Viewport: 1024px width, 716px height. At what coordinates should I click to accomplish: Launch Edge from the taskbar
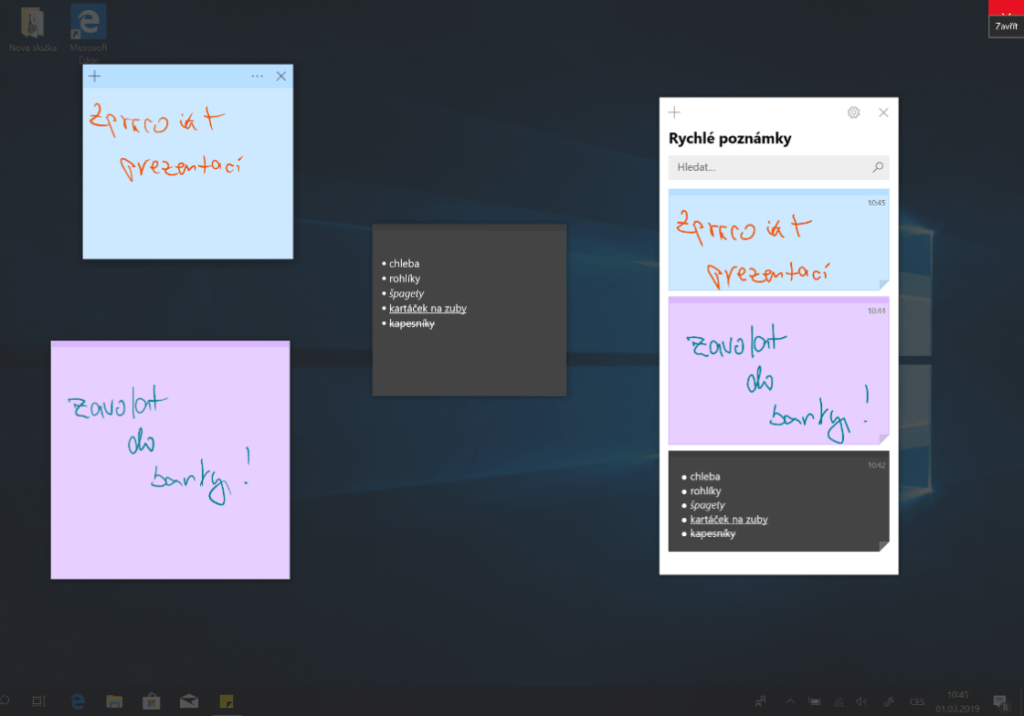click(x=79, y=701)
